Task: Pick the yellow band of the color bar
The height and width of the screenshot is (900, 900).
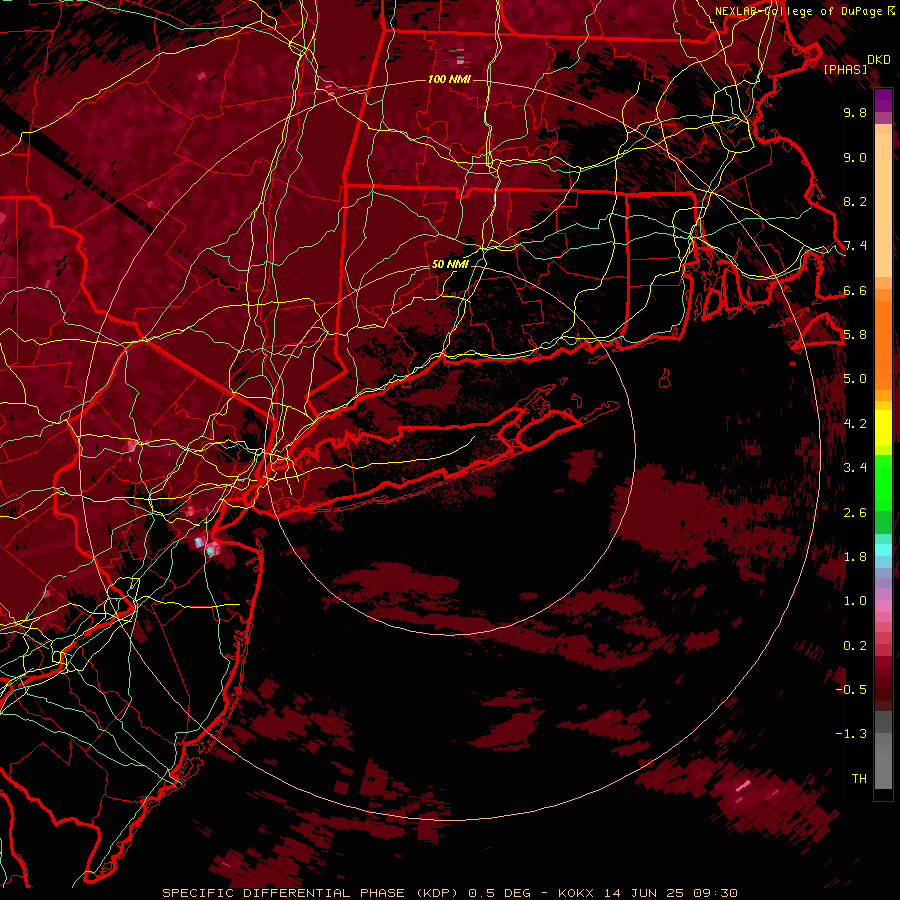Action: [883, 428]
